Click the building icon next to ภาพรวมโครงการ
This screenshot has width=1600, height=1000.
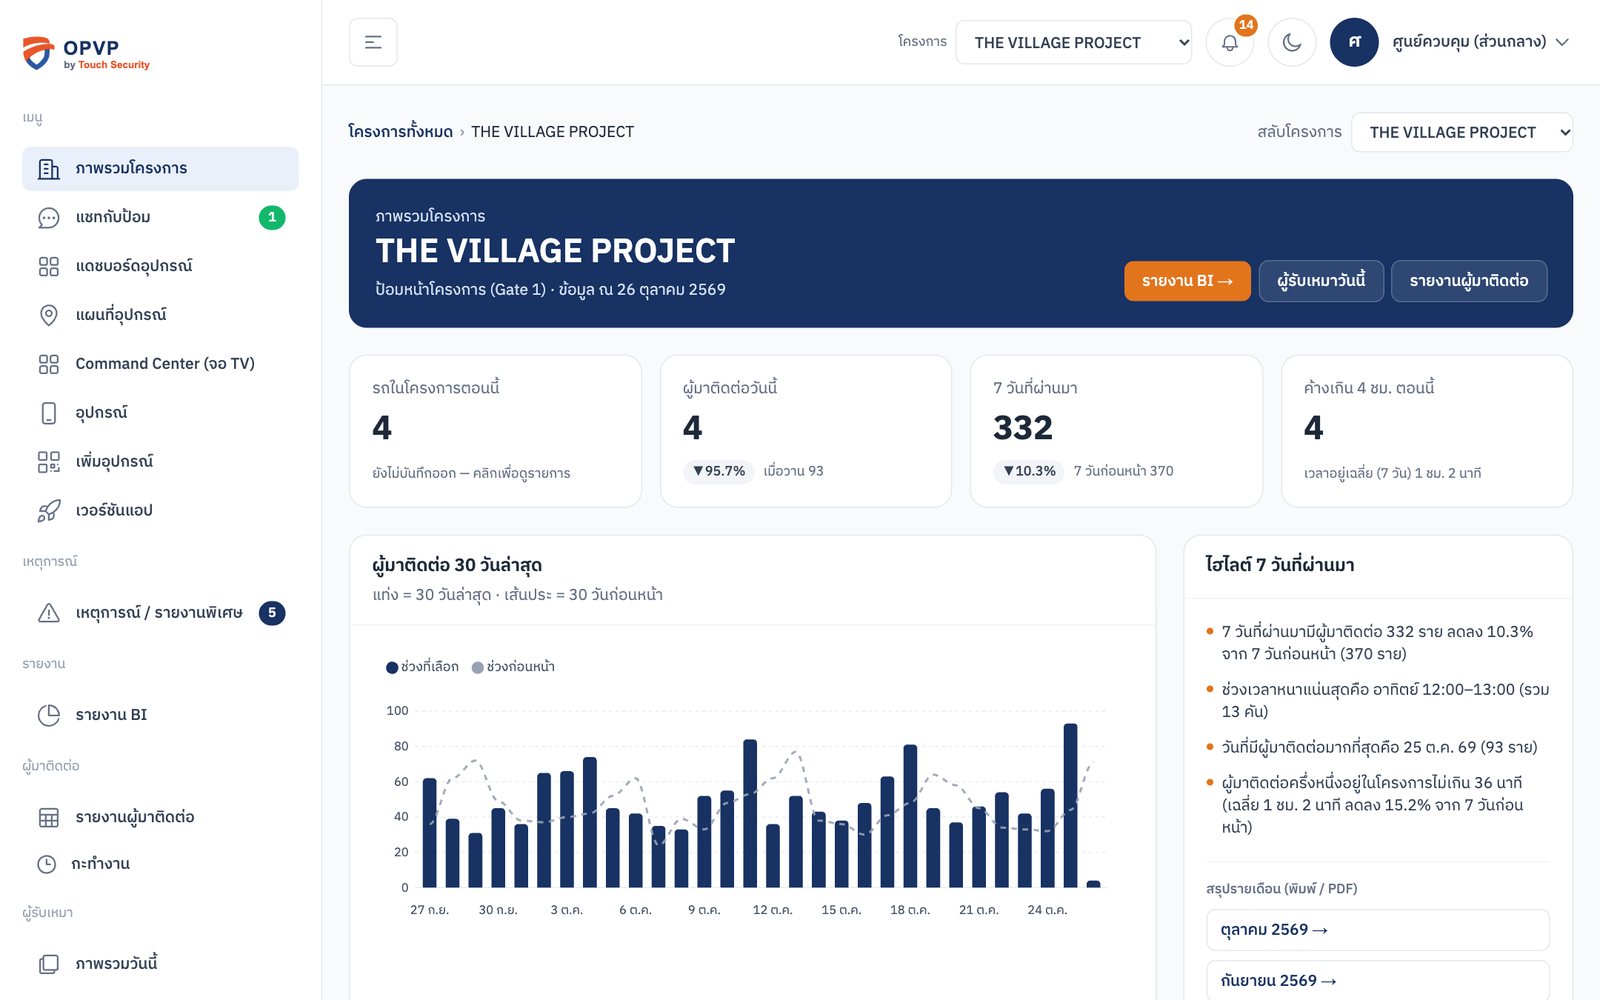click(x=48, y=169)
